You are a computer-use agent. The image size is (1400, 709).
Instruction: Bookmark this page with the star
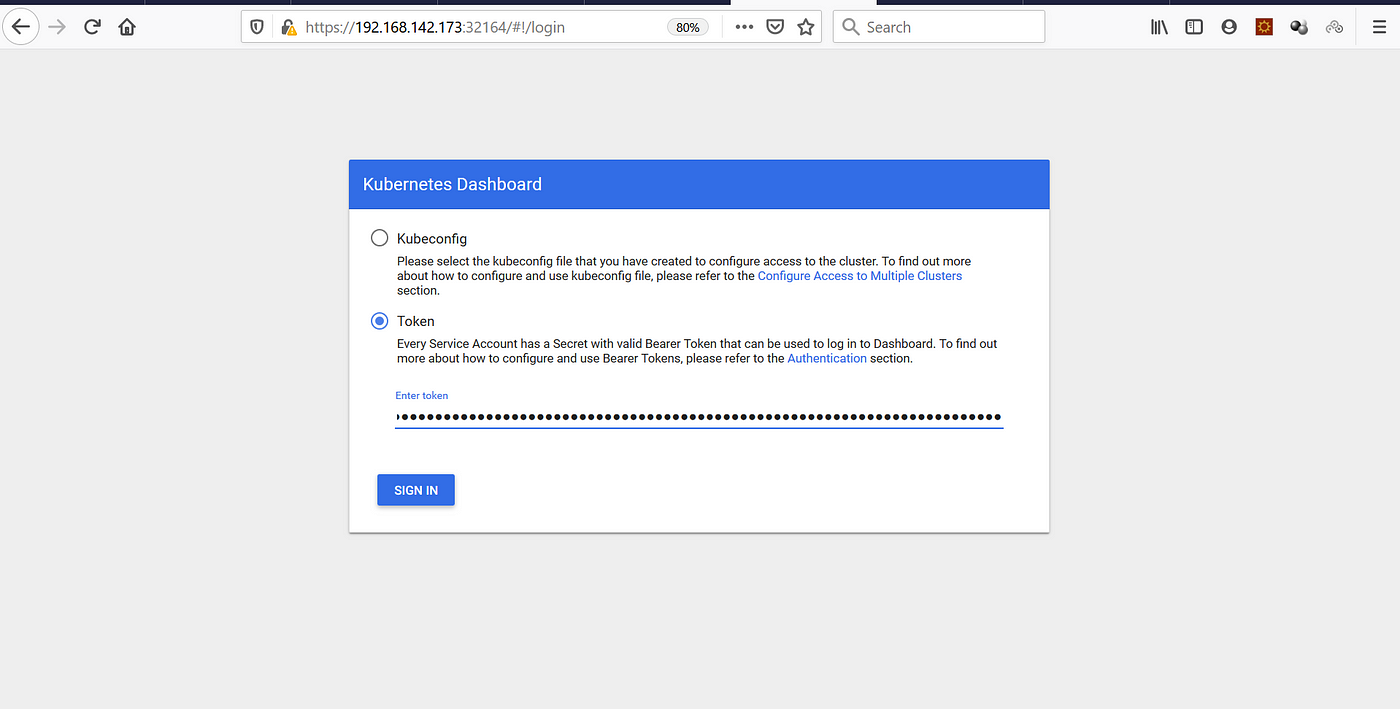point(805,27)
